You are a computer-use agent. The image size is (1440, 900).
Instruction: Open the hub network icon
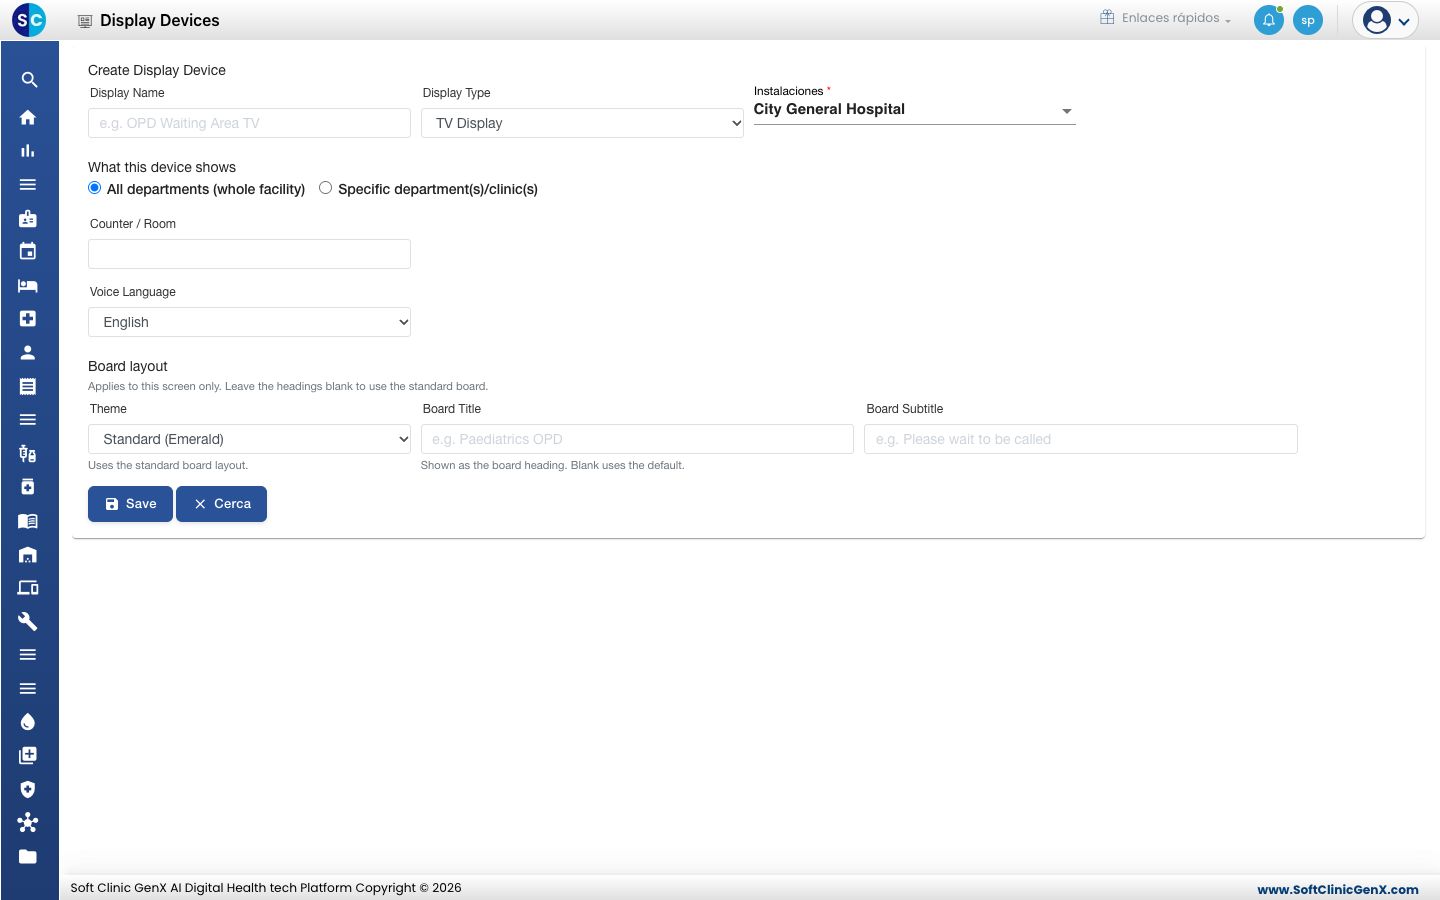(x=28, y=822)
